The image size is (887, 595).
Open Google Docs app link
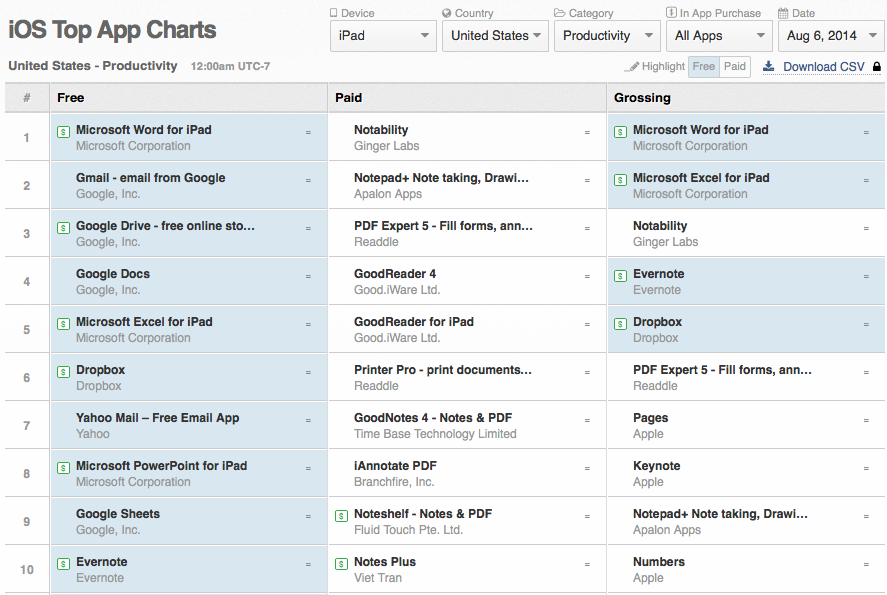pos(113,274)
